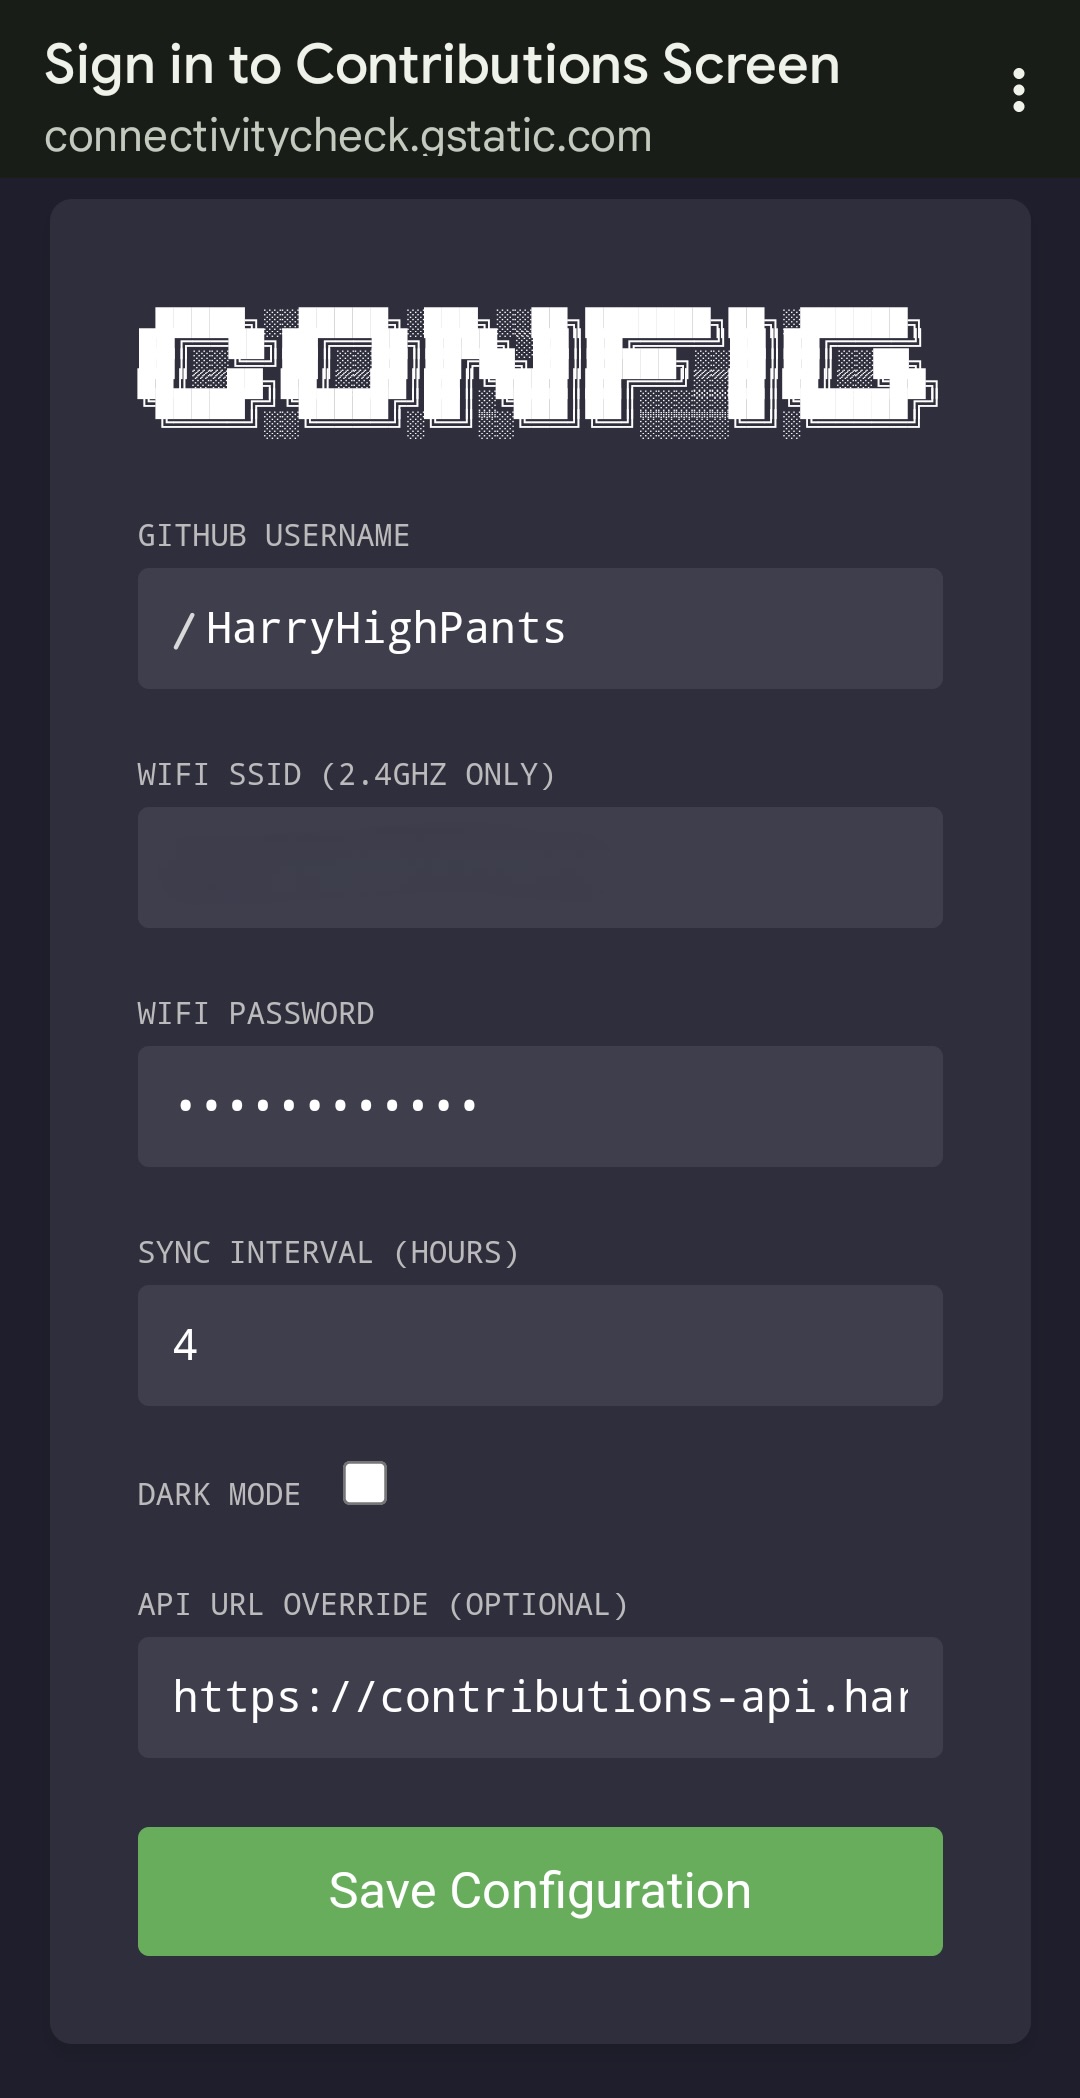Click the CONFIG pixel-art logo

[538, 372]
